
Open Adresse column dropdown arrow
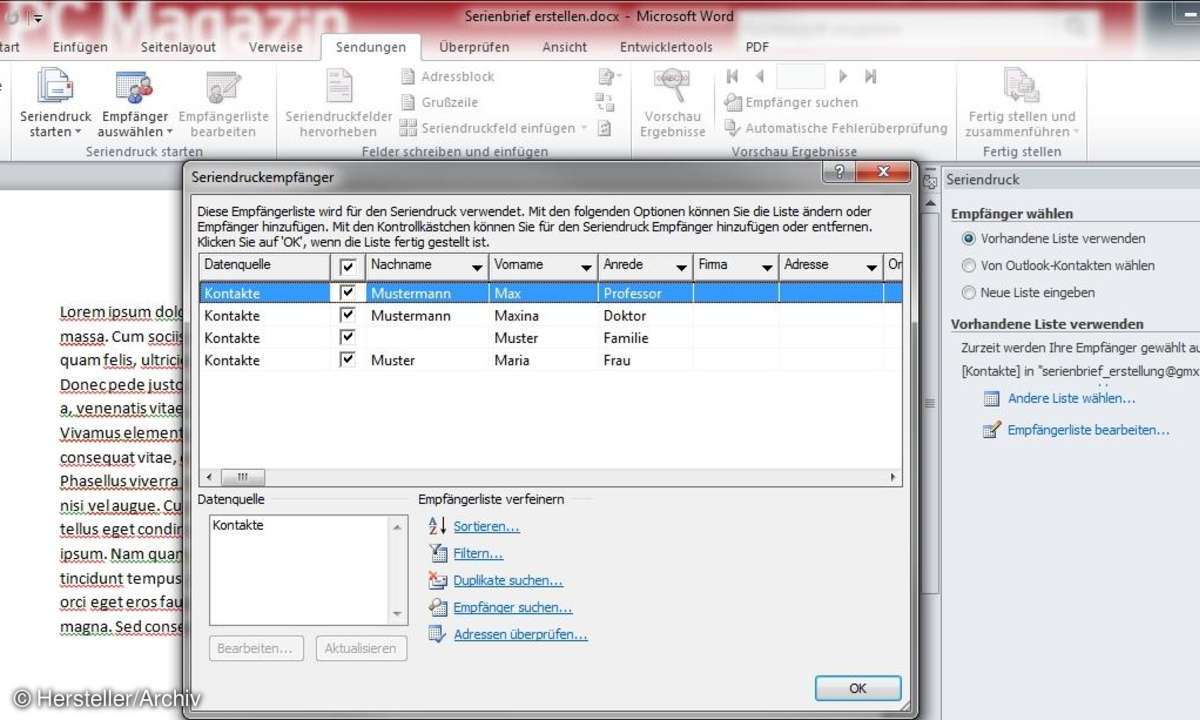pos(869,268)
